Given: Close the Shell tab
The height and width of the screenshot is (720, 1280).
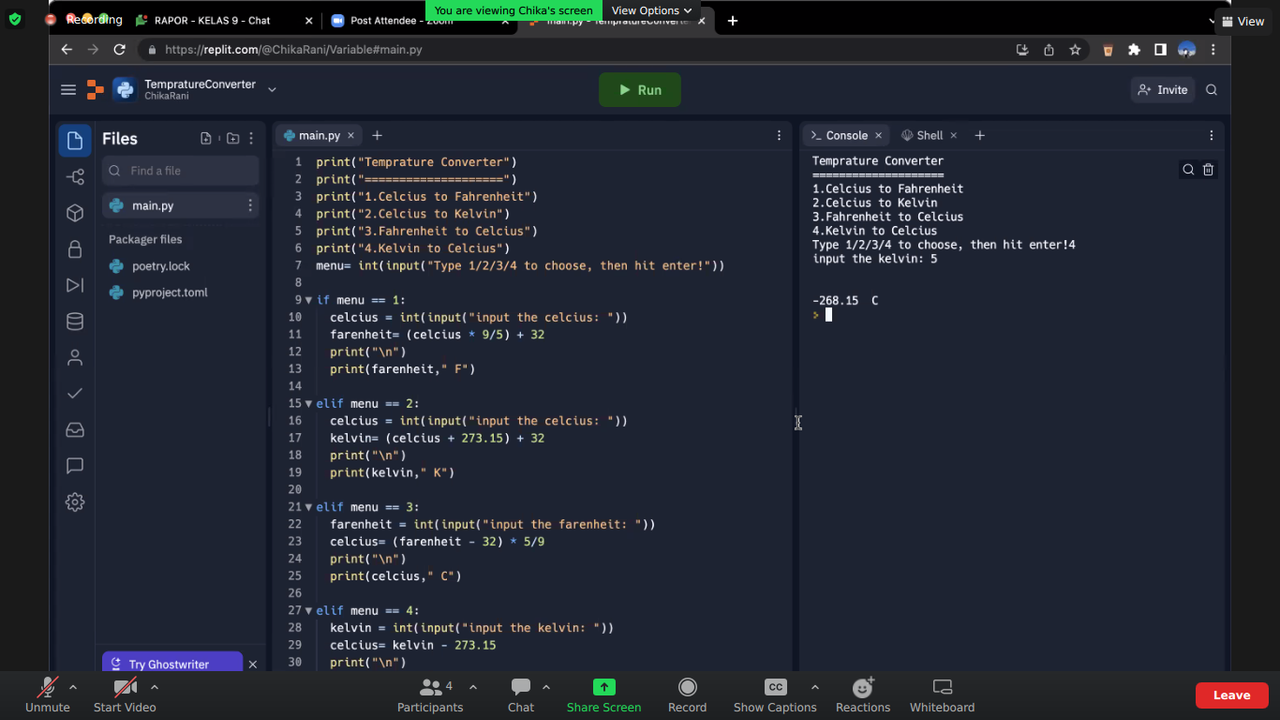Looking at the screenshot, I should [953, 135].
